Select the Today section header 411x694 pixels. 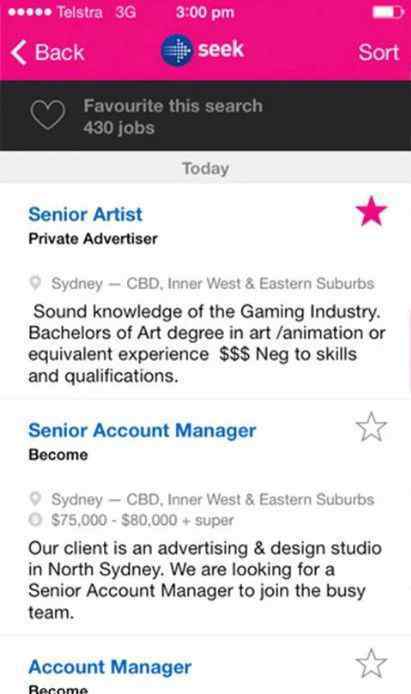click(x=205, y=168)
